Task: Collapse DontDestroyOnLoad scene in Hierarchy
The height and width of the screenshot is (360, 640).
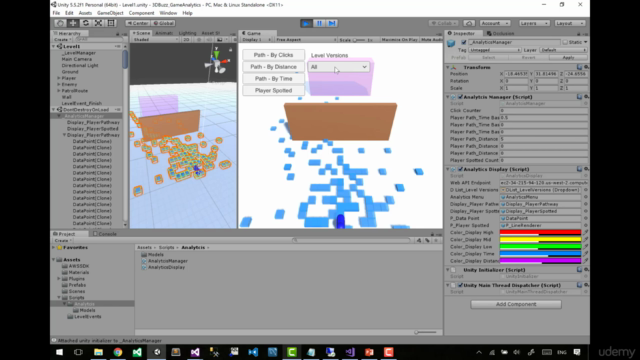Action: 53,110
